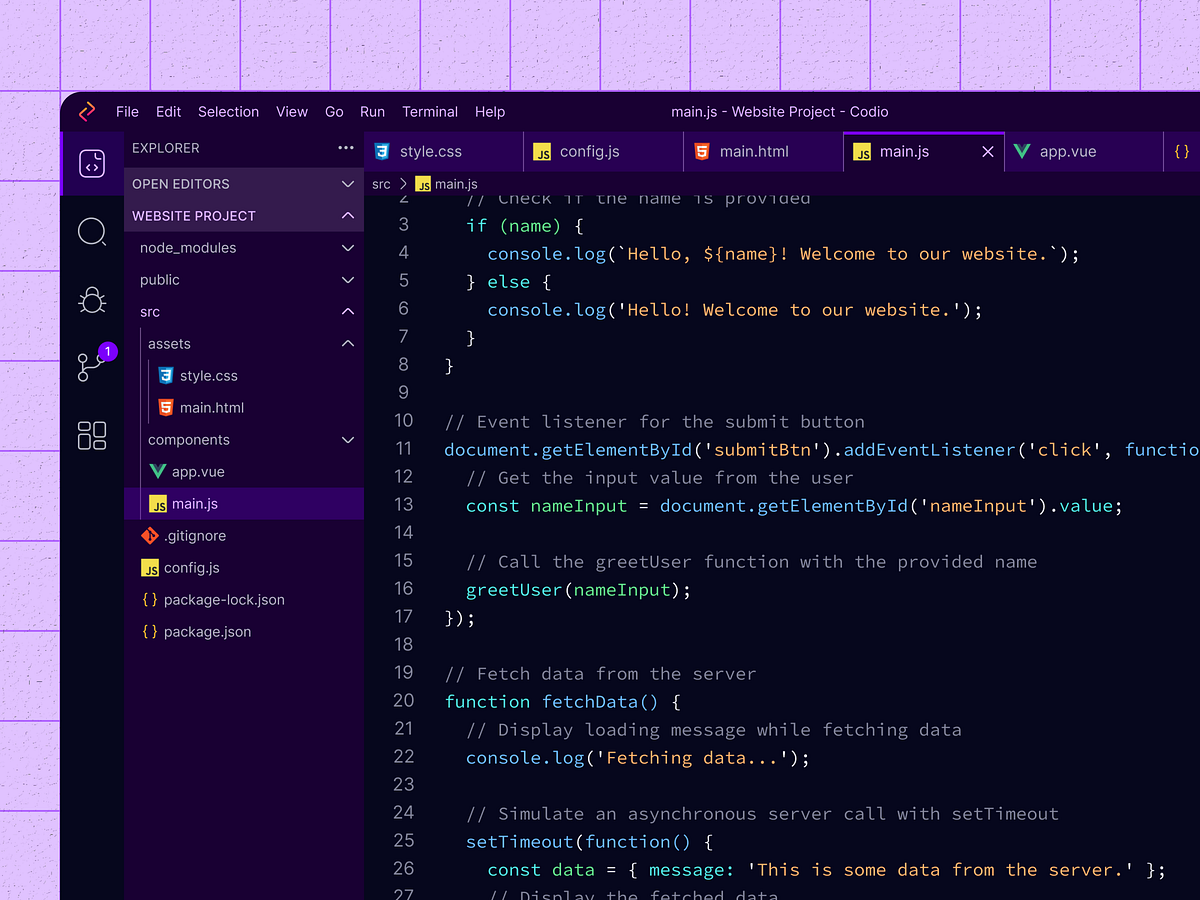Open the Terminal menu
1200x900 pixels.
pyautogui.click(x=430, y=111)
